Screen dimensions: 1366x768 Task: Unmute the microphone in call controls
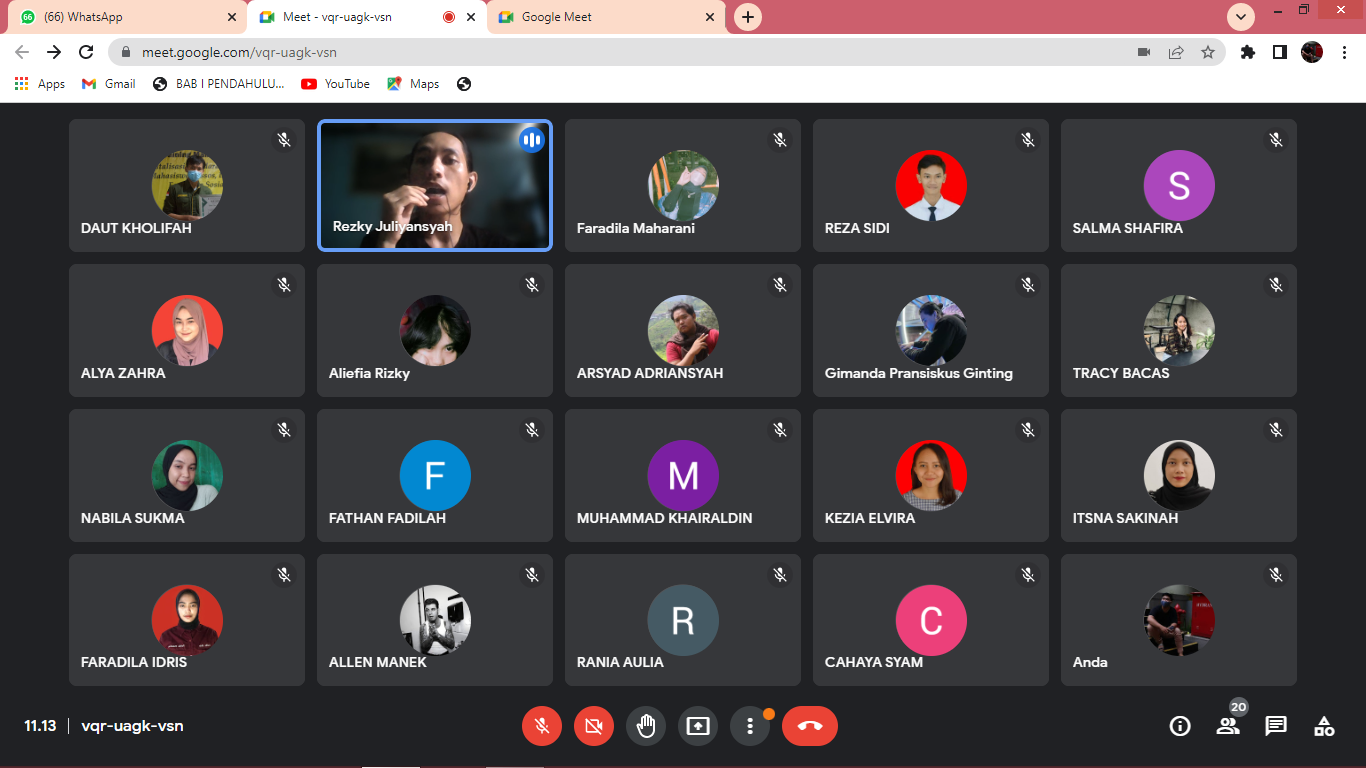pos(542,726)
